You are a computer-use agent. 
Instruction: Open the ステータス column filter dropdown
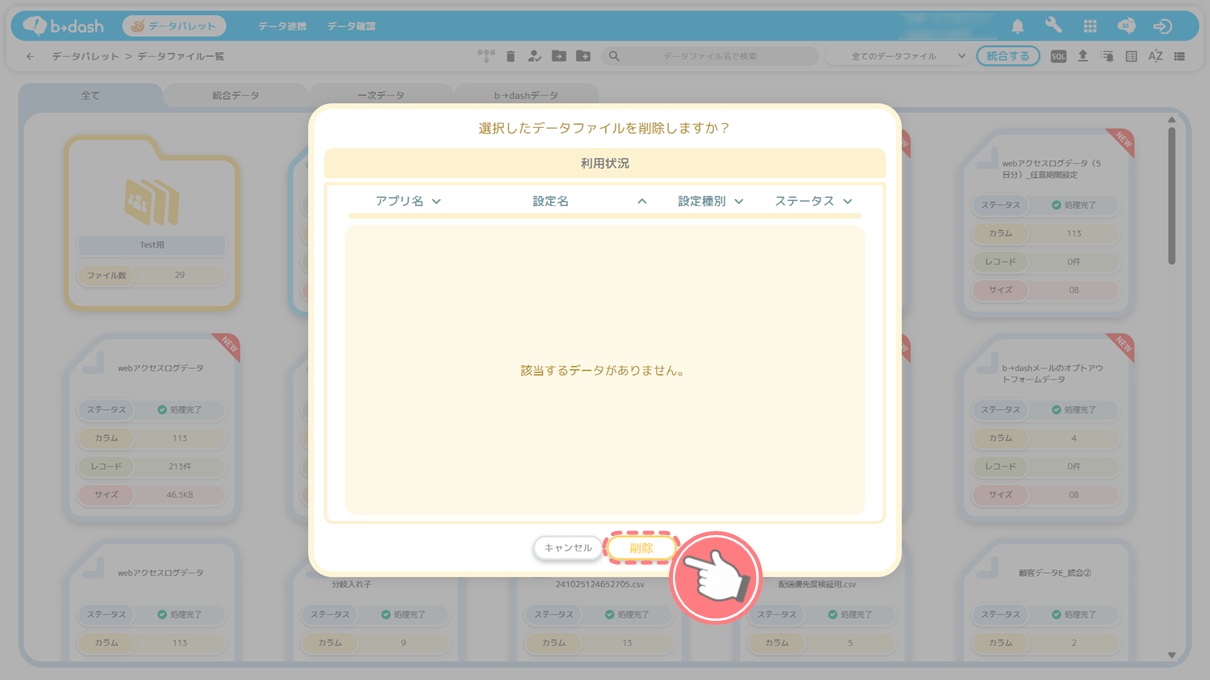[848, 202]
